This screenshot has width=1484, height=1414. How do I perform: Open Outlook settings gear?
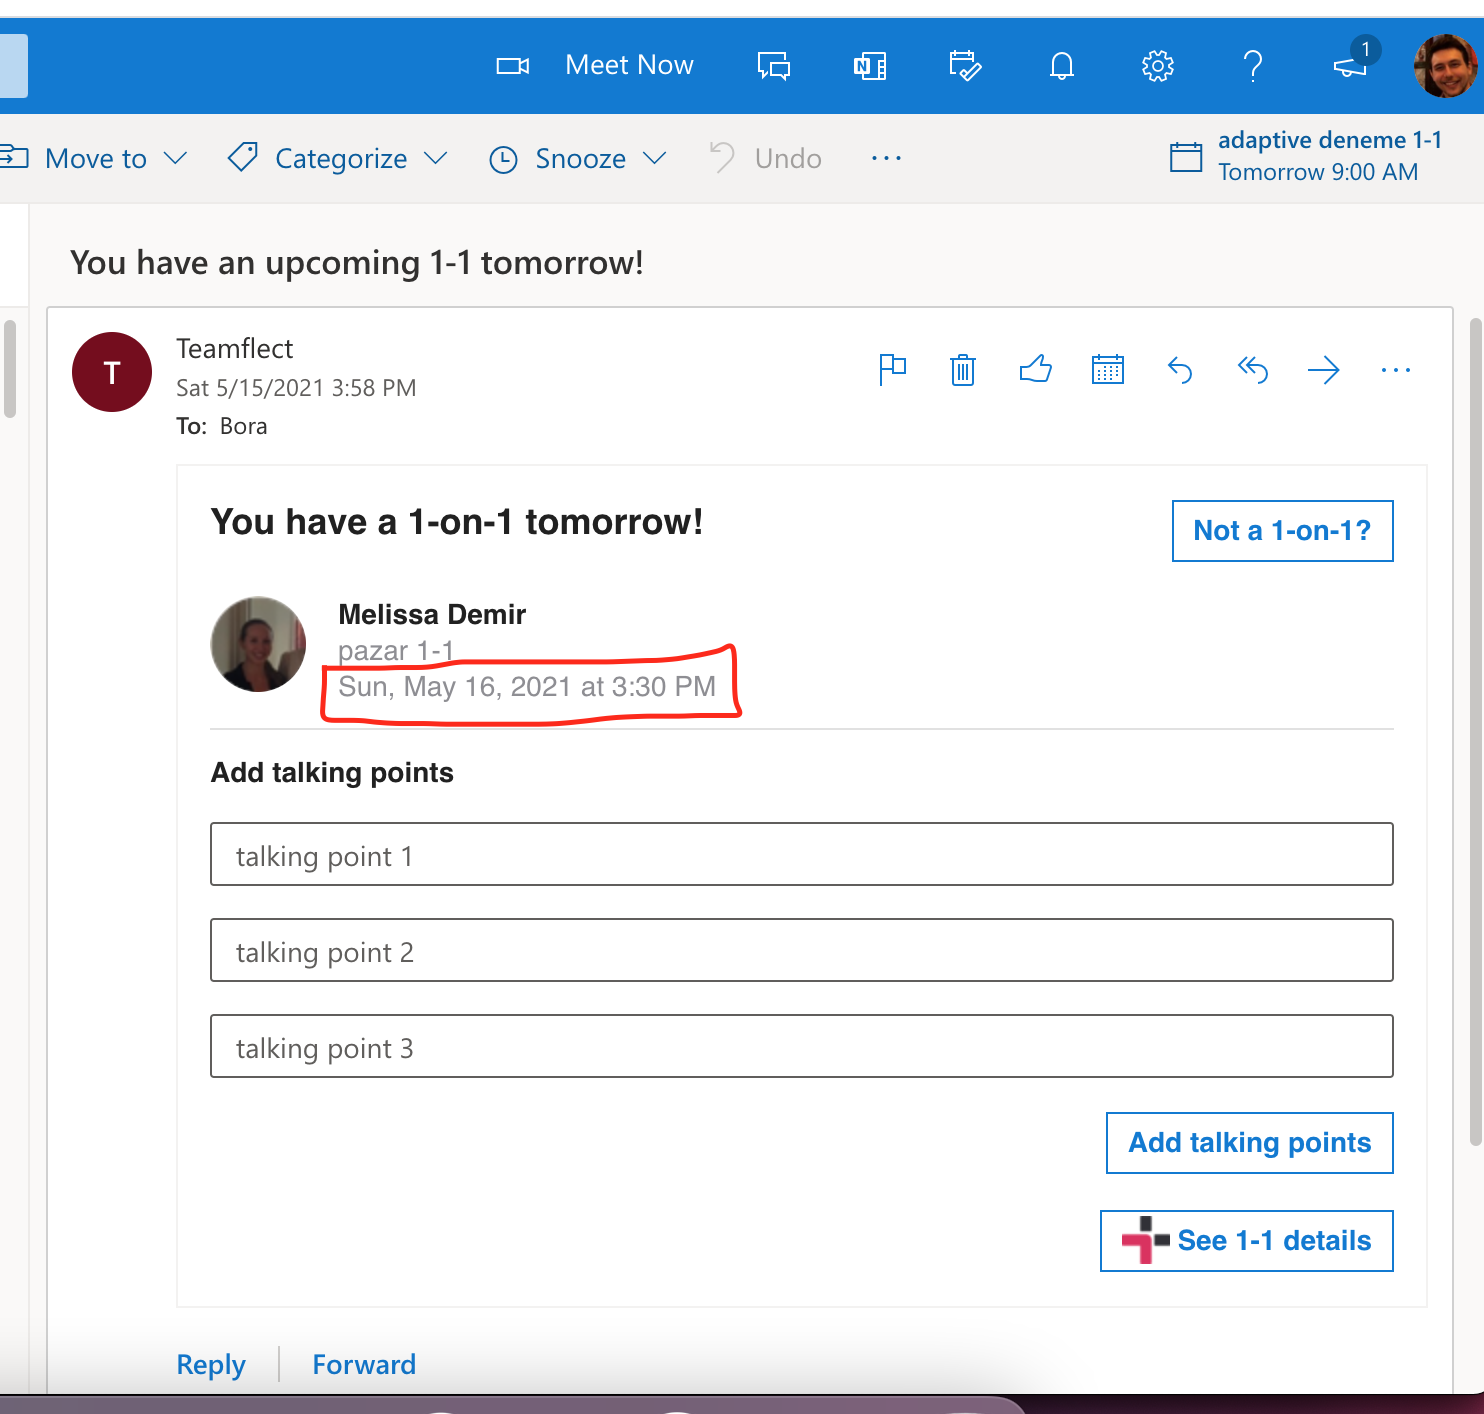[1157, 65]
